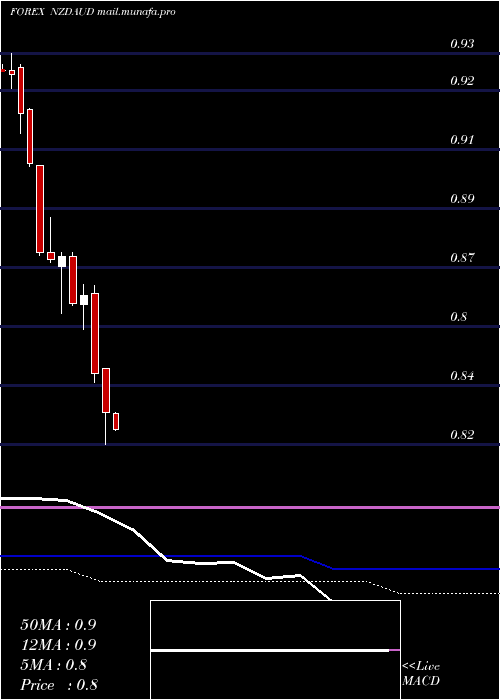Click the 0.82 price axis label
This screenshot has height=700, width=500.
(462, 434)
